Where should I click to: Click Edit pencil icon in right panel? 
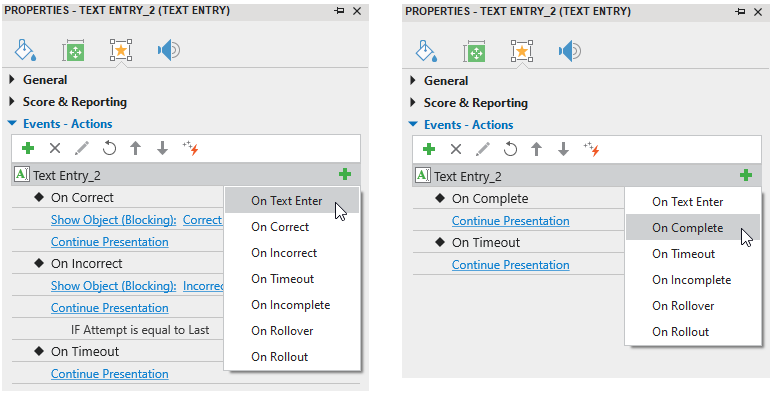coord(482,149)
